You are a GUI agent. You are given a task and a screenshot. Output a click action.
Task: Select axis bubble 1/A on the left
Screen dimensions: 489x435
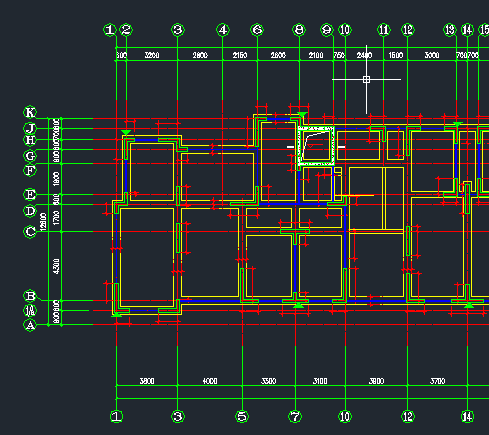click(30, 311)
